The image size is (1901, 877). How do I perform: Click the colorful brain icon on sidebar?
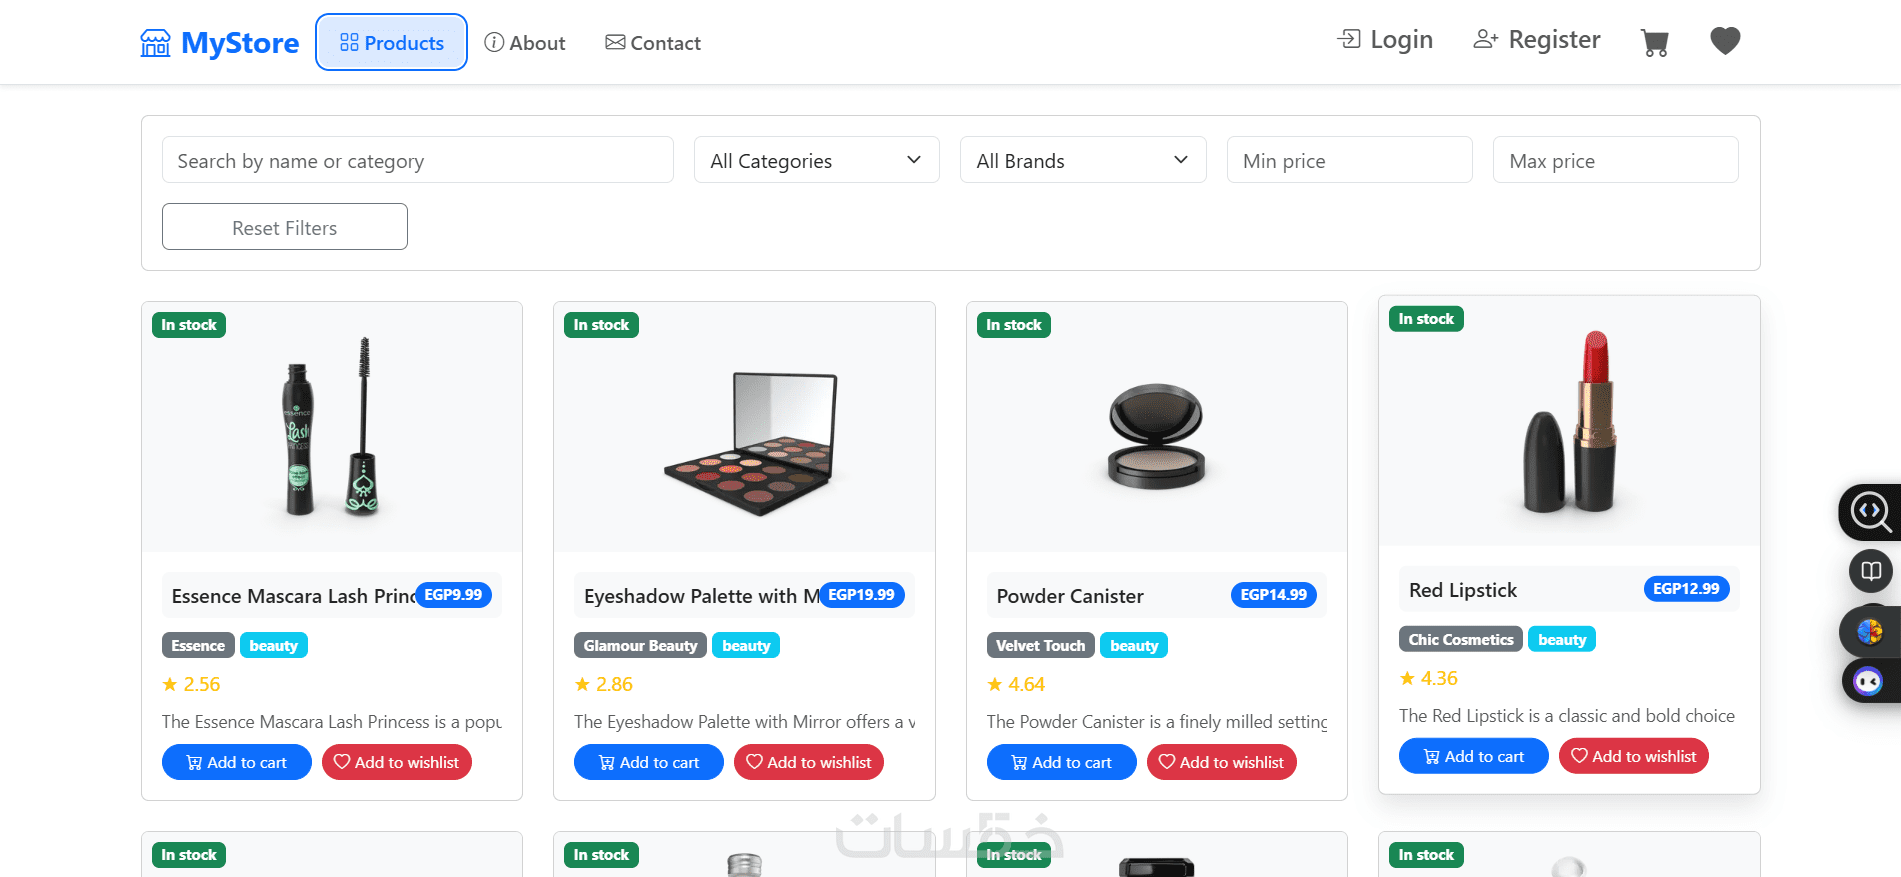click(x=1869, y=632)
